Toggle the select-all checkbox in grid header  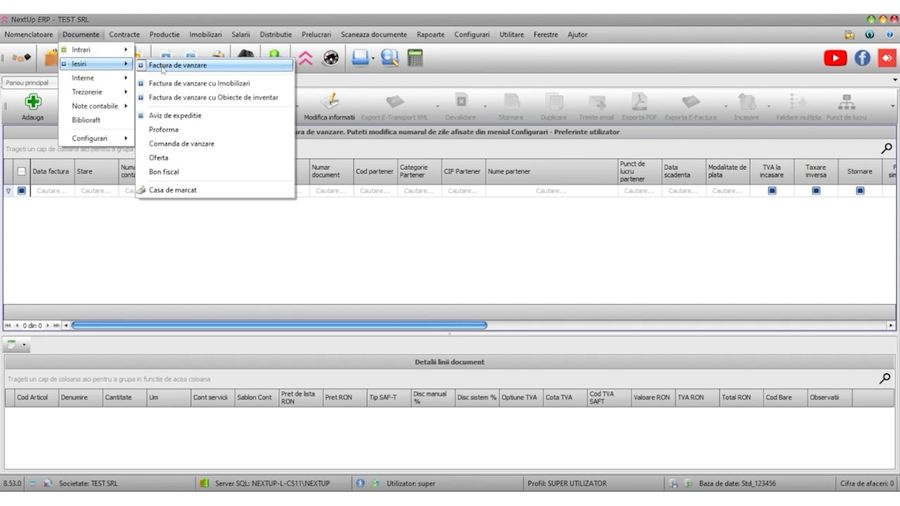(21, 171)
